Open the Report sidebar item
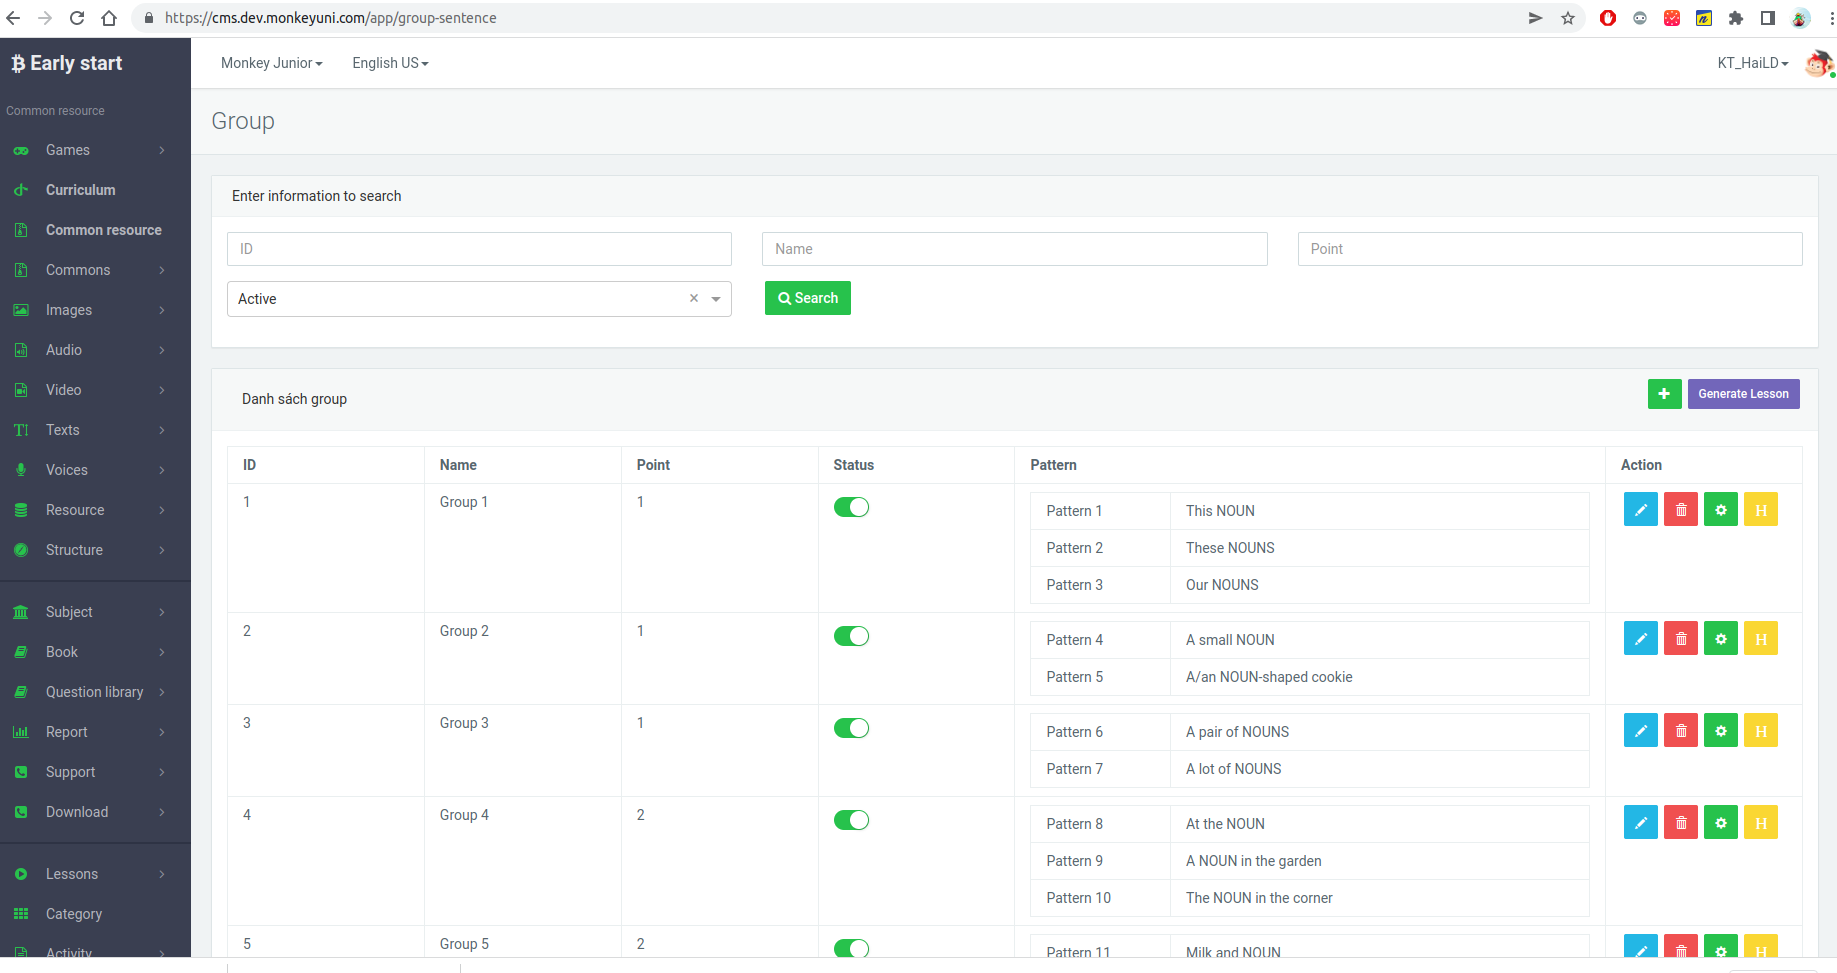The height and width of the screenshot is (973, 1837). pos(95,732)
